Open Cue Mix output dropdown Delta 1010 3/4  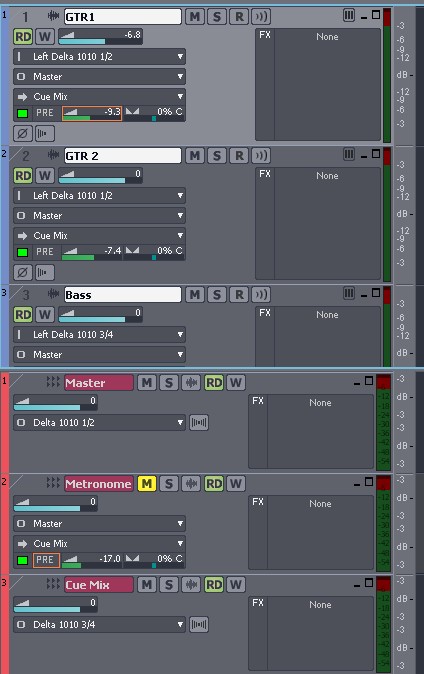[100, 625]
